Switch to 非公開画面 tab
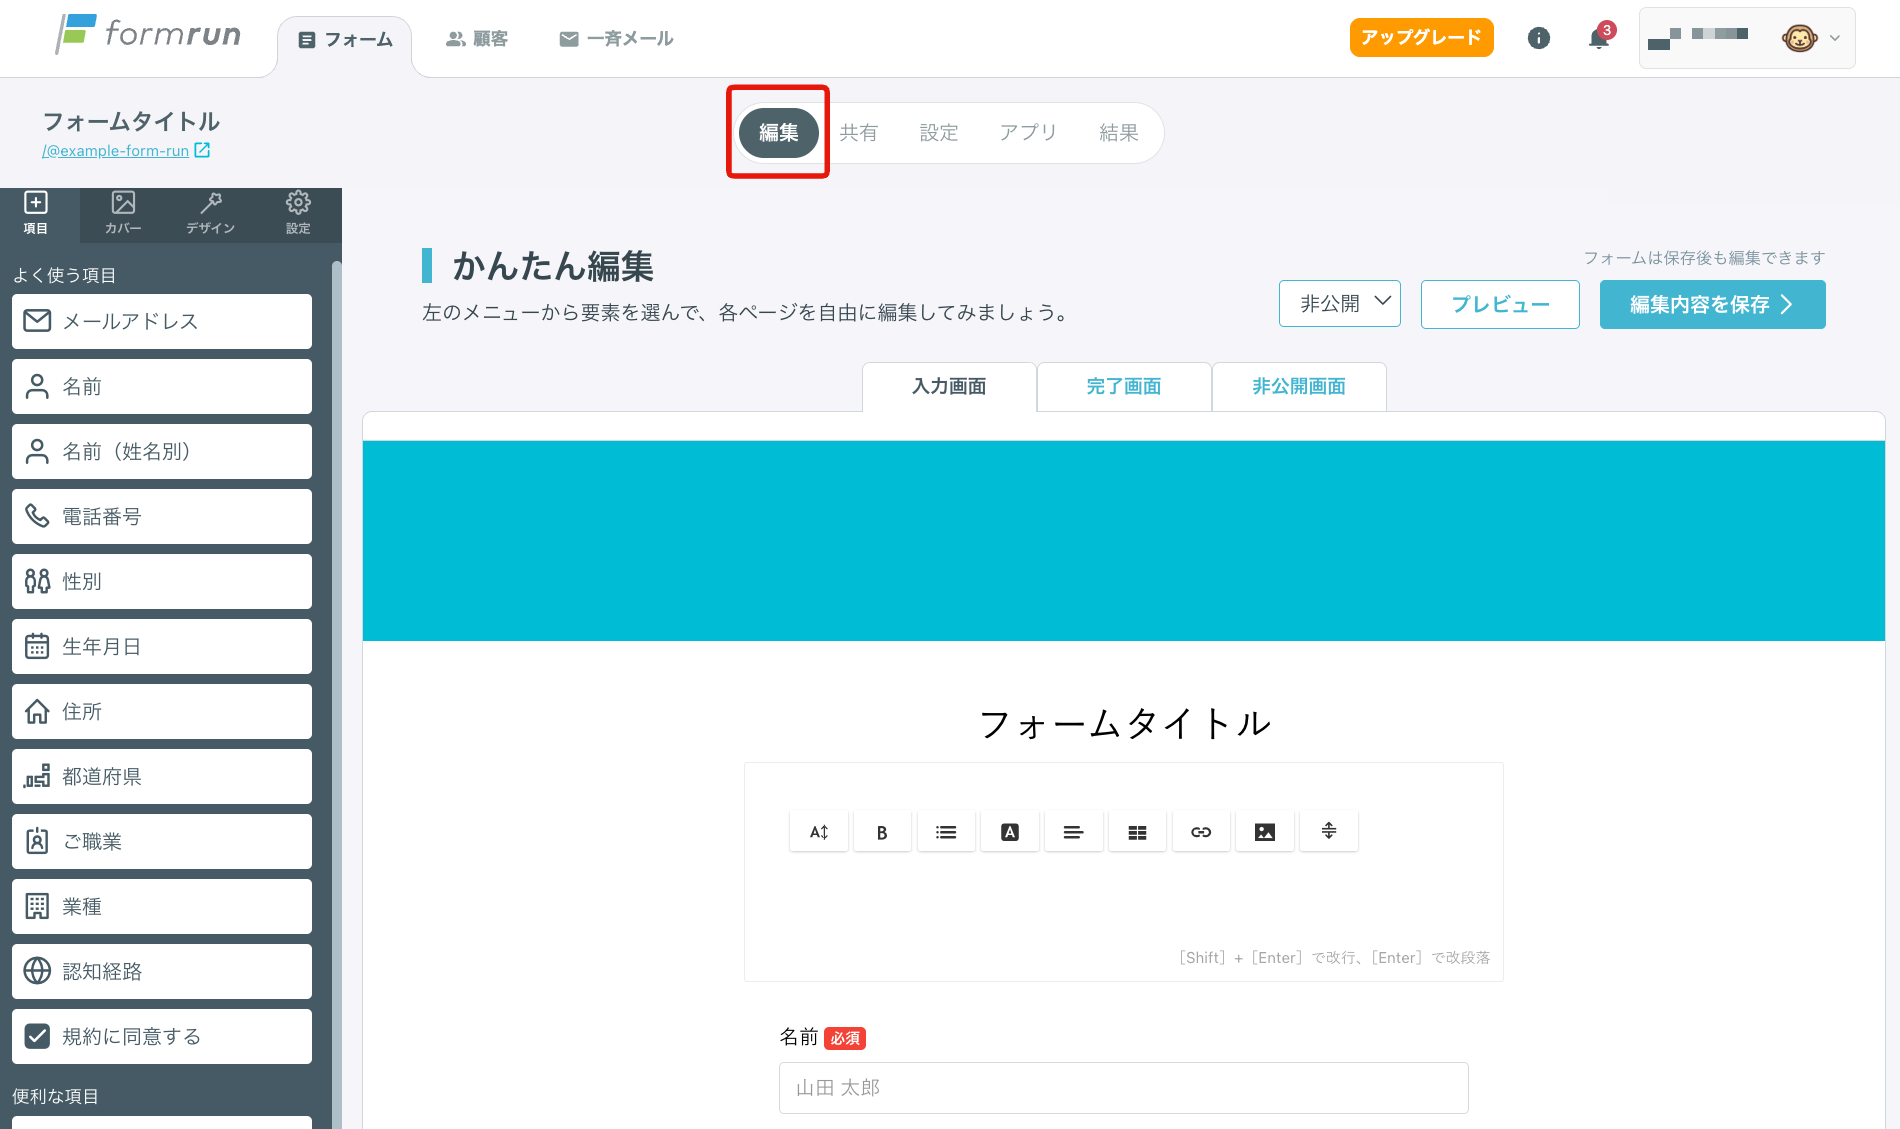Image resolution: width=1900 pixels, height=1129 pixels. [1299, 386]
